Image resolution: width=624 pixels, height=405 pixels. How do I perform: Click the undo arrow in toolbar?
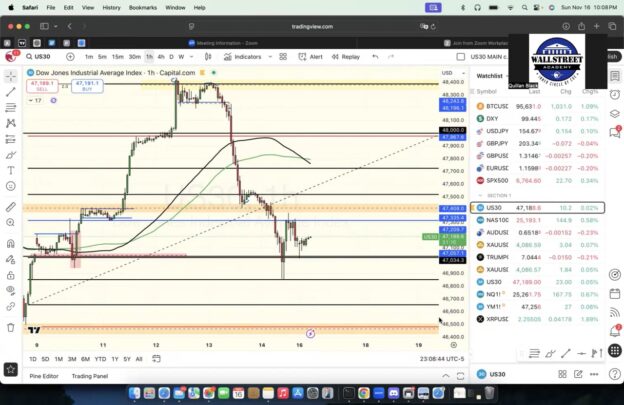tap(378, 57)
